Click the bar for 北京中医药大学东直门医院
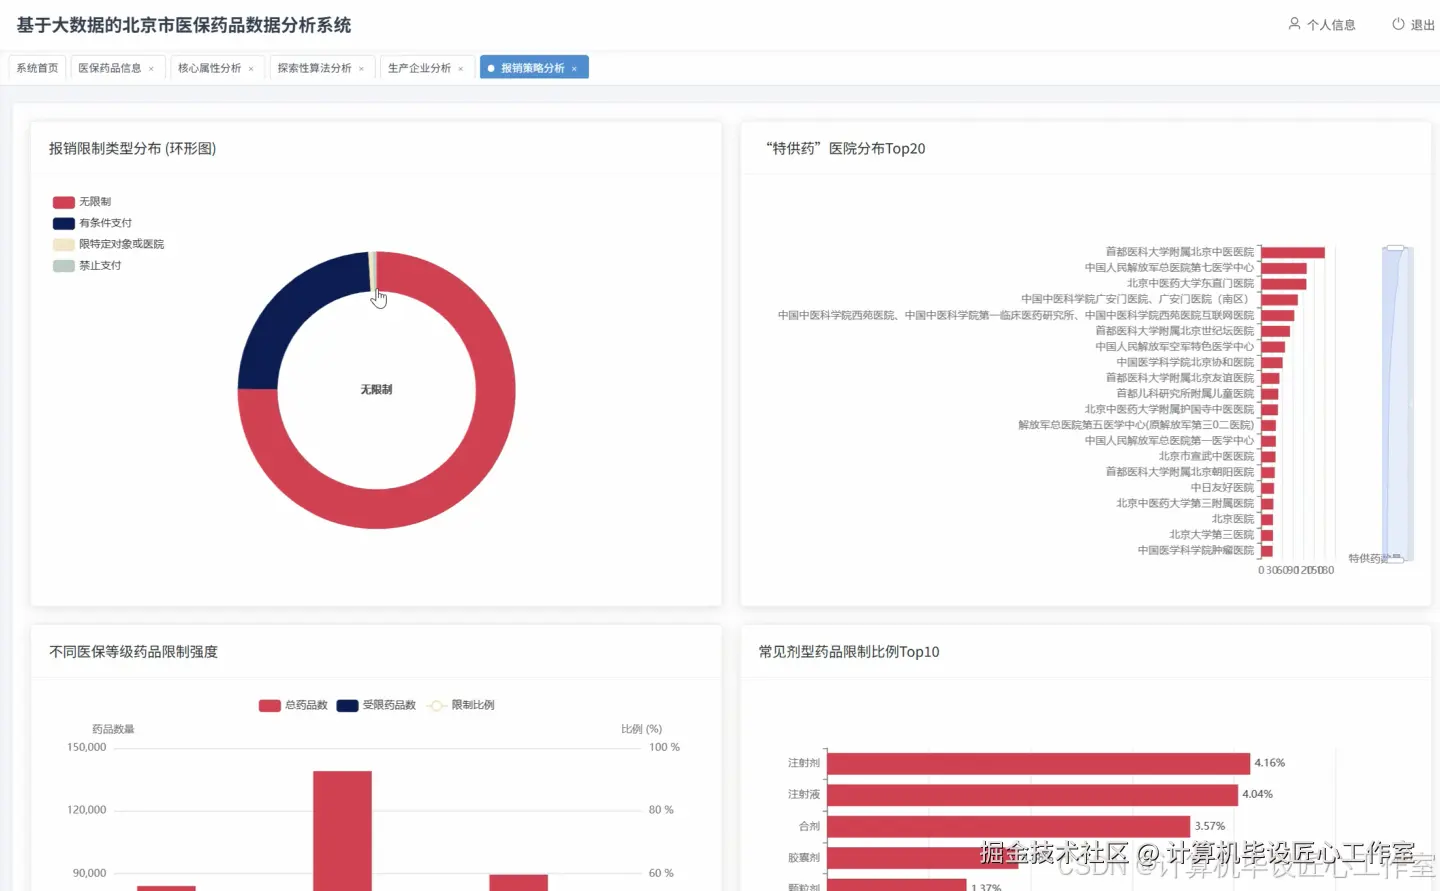1440x891 pixels. click(1284, 284)
